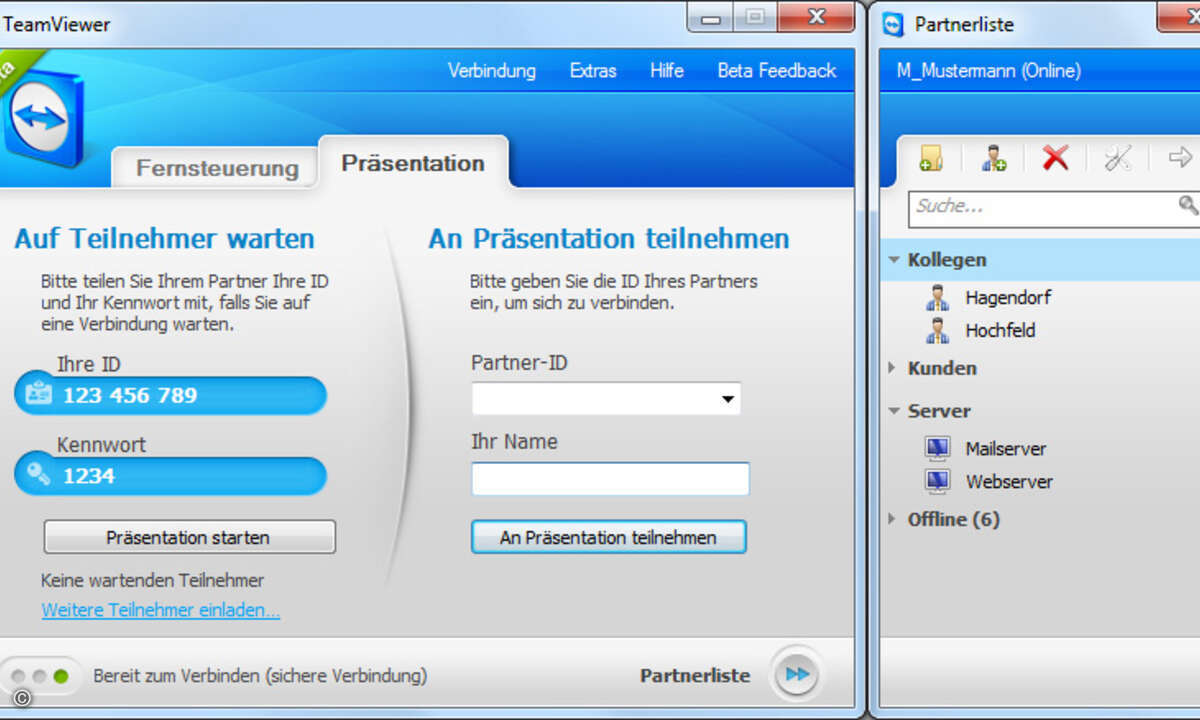Click Keine wartenden Teilnehmer text
Viewport: 1200px width, 720px height.
[152, 580]
